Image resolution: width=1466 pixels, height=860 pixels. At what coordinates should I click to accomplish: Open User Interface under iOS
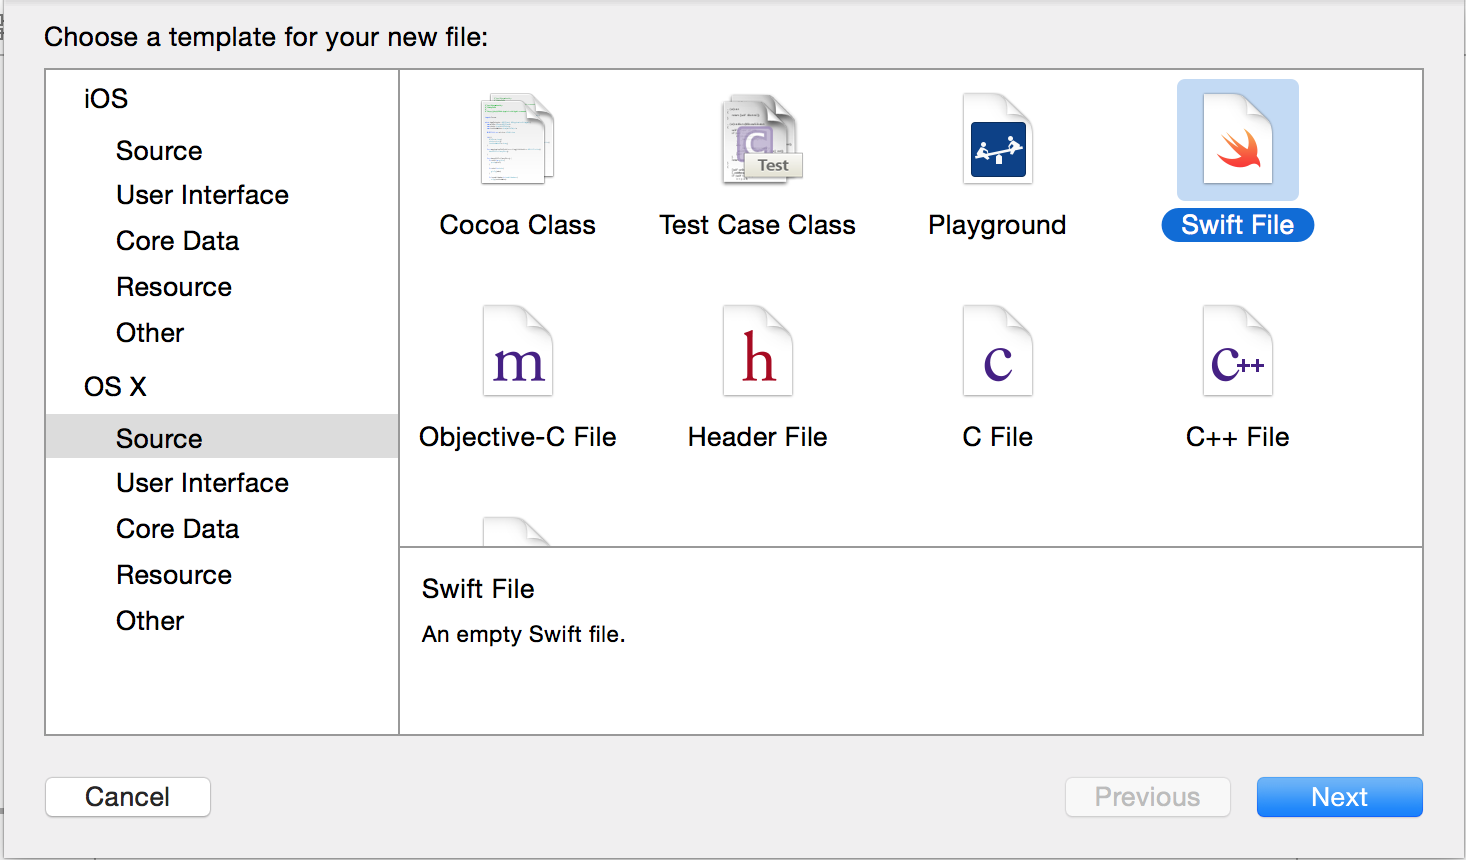point(202,194)
